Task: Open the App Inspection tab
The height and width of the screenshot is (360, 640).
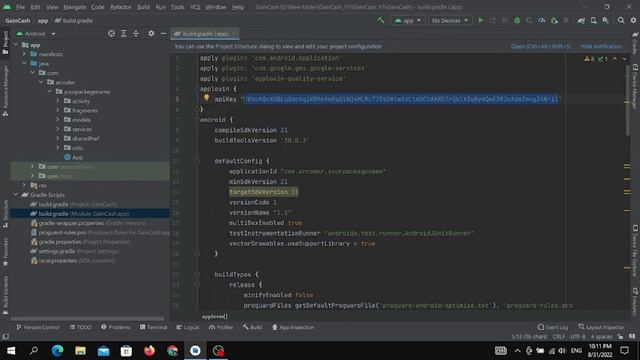Action: [x=293, y=327]
